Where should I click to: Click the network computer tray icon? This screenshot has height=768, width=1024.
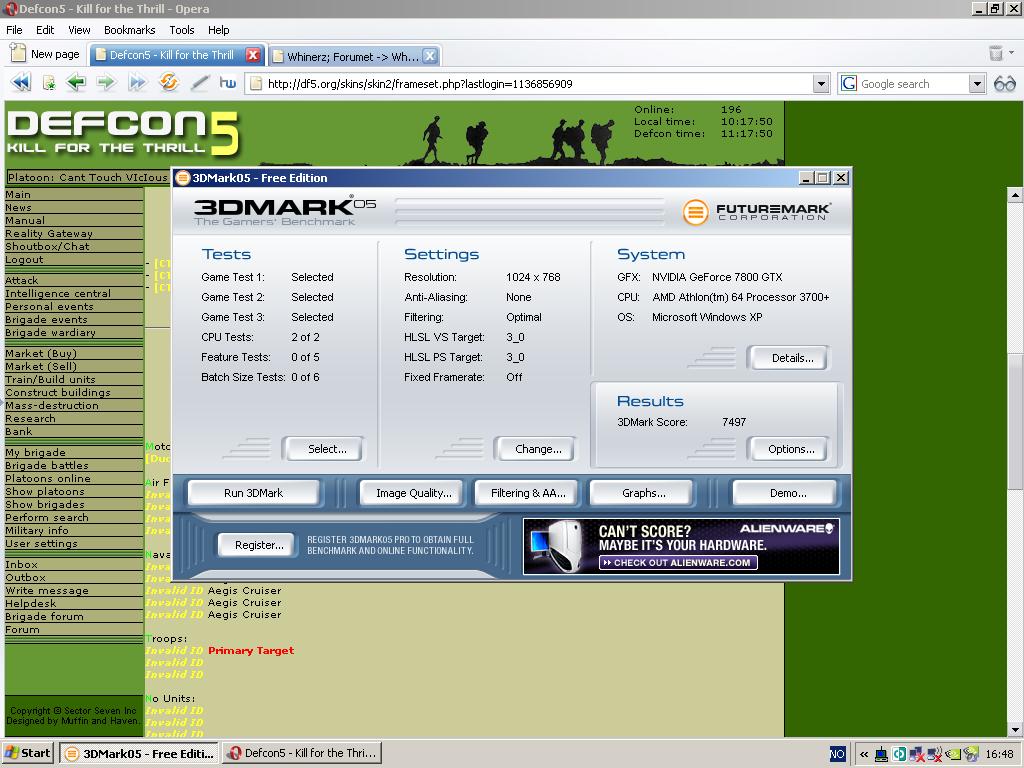point(881,754)
